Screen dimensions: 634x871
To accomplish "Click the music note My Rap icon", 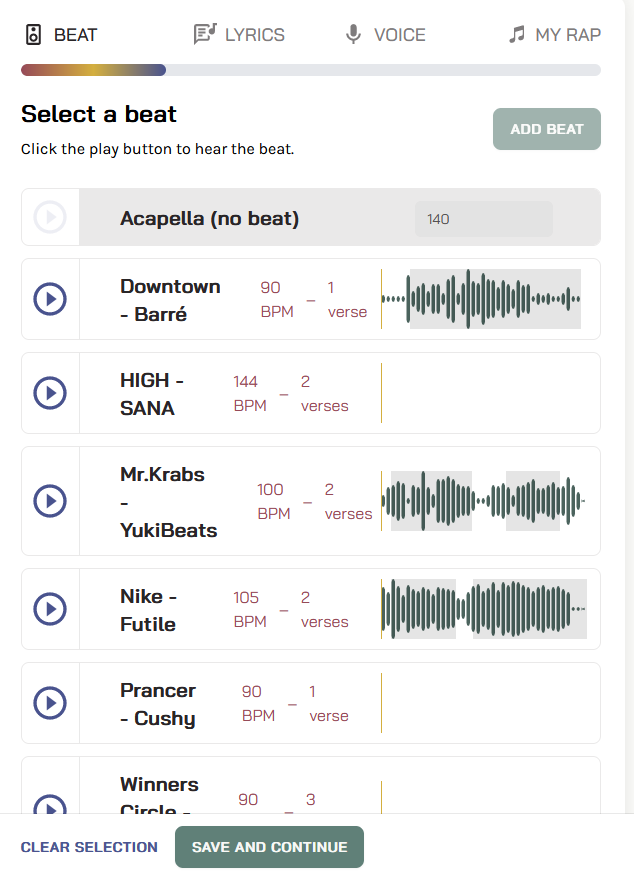I will (516, 35).
